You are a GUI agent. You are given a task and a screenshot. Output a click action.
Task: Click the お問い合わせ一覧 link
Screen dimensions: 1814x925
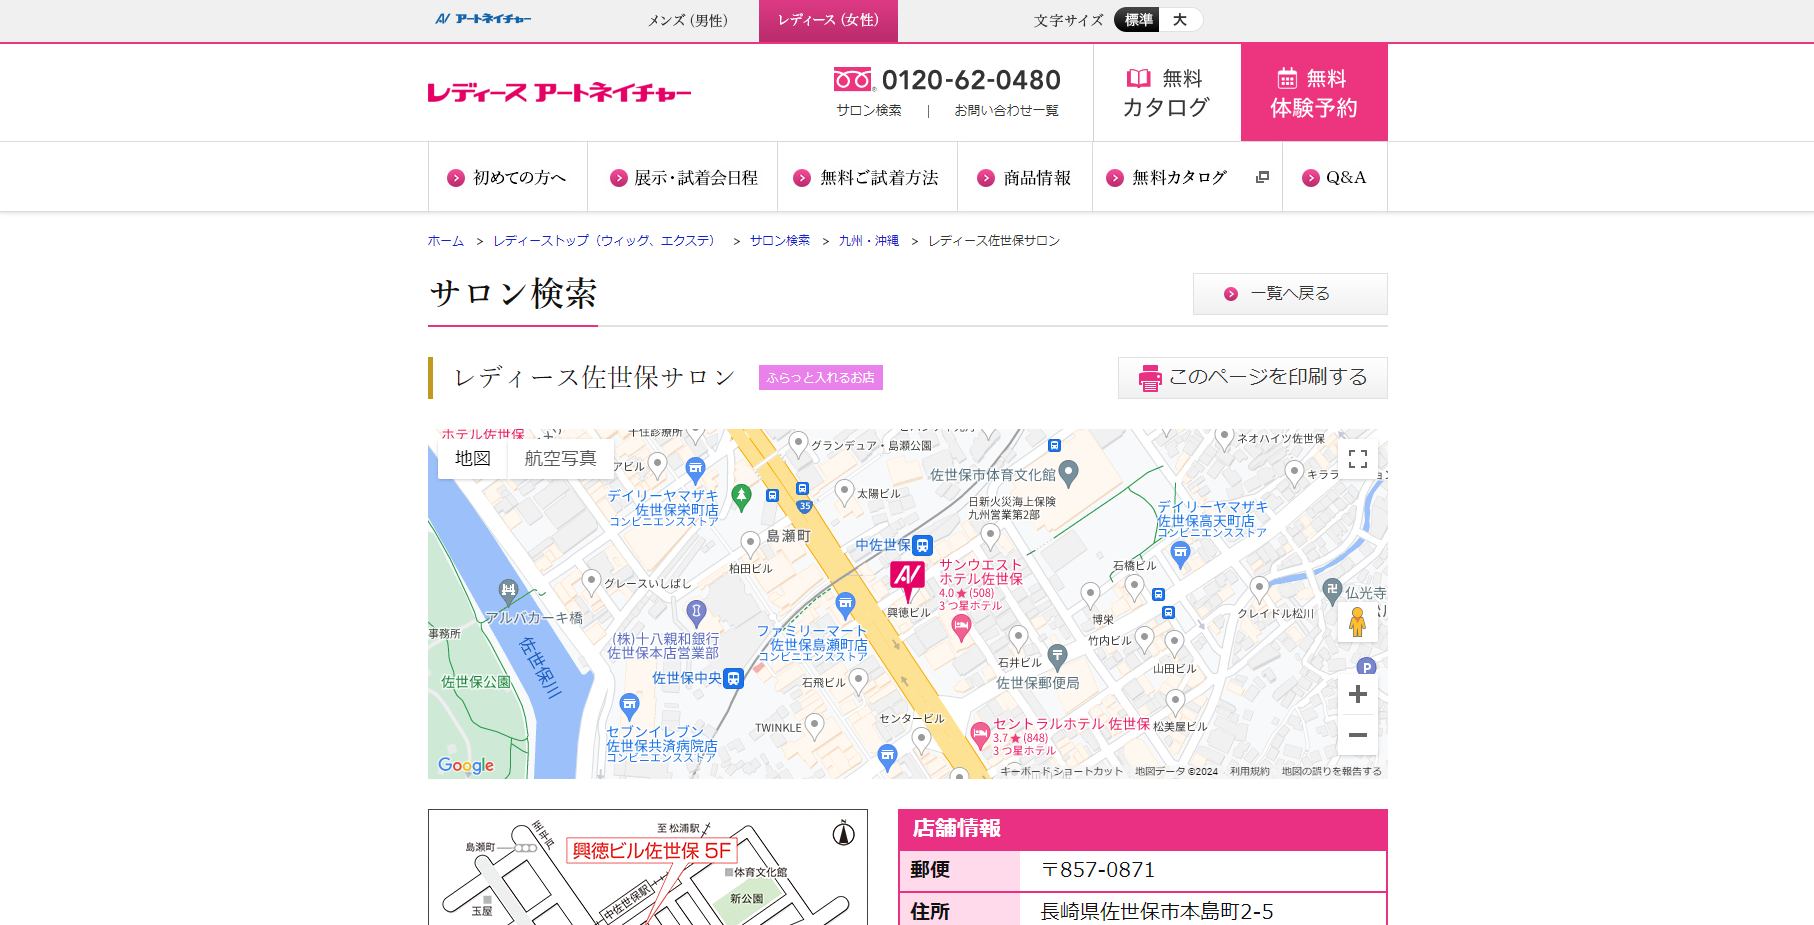pos(1006,110)
